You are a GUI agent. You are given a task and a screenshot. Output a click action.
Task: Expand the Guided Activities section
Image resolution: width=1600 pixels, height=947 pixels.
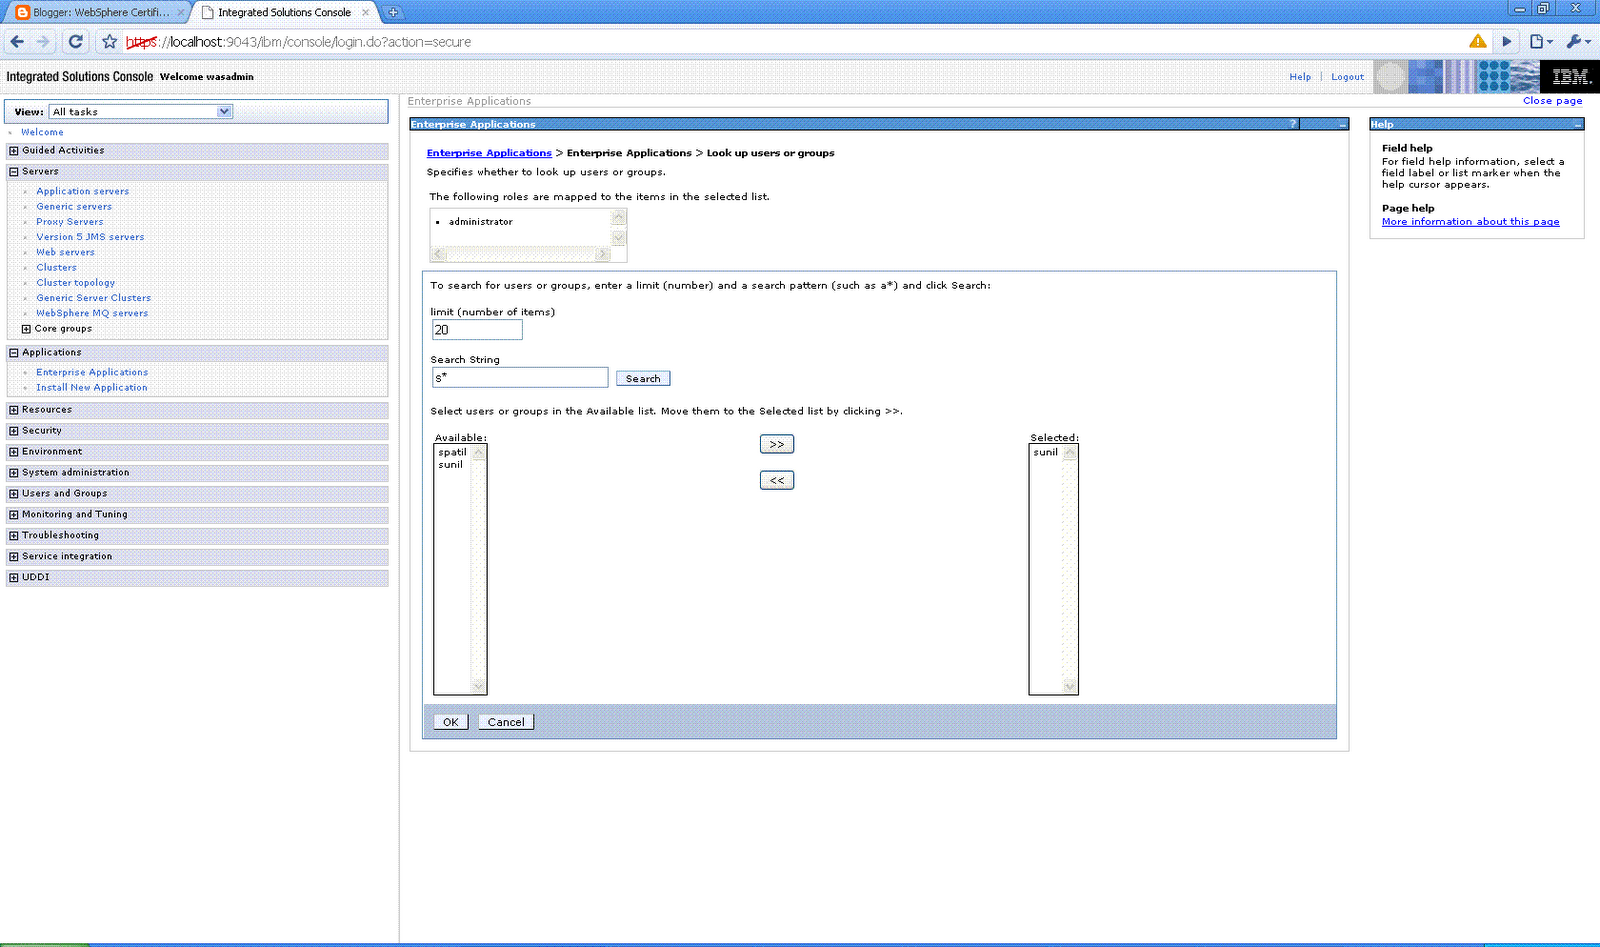click(14, 151)
